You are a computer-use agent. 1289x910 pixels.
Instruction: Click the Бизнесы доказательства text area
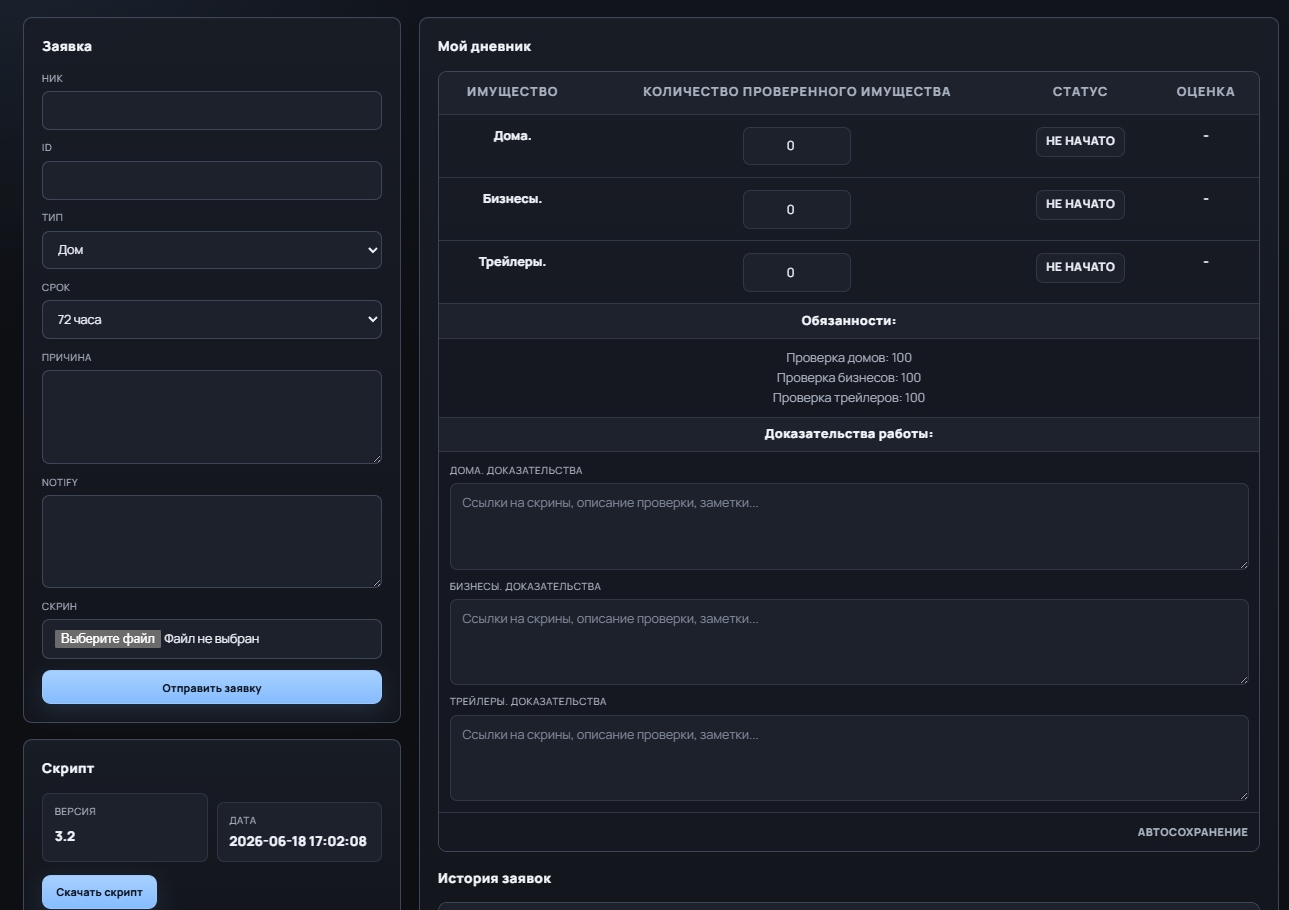point(849,642)
